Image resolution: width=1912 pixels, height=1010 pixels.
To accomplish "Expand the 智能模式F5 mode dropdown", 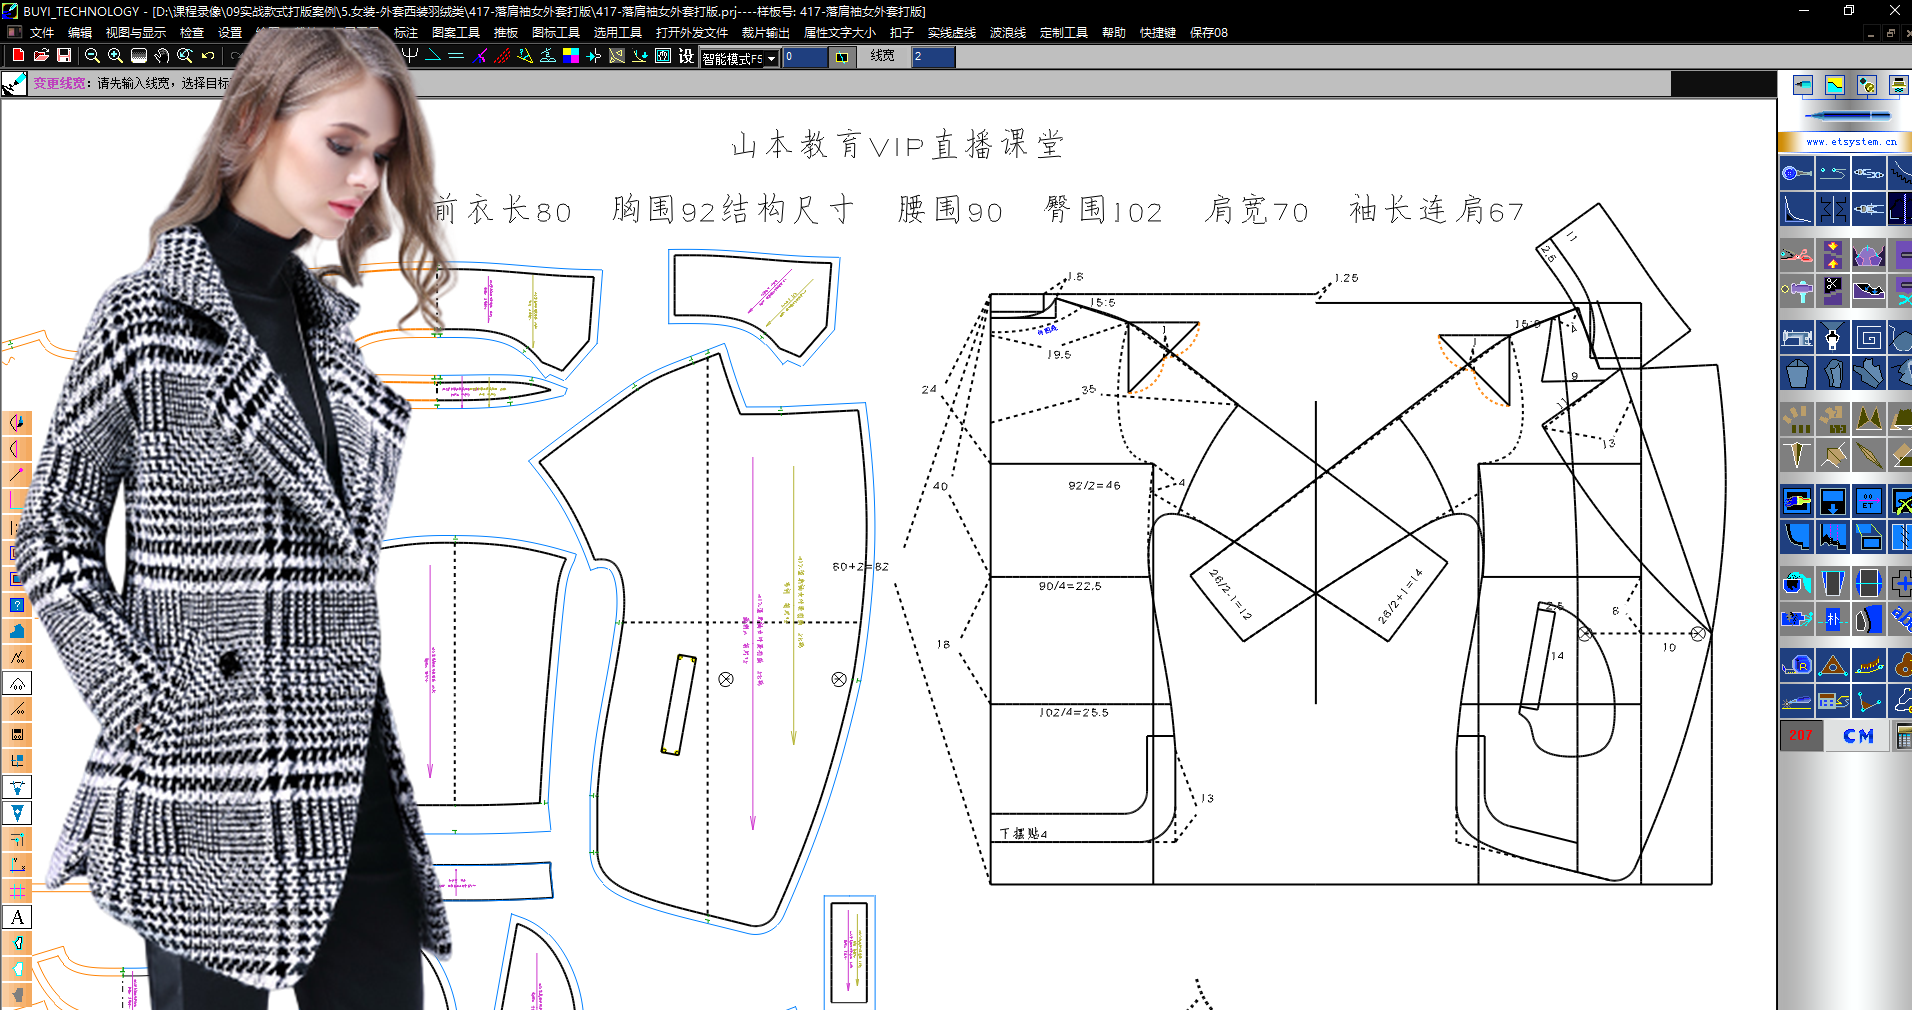I will point(771,59).
